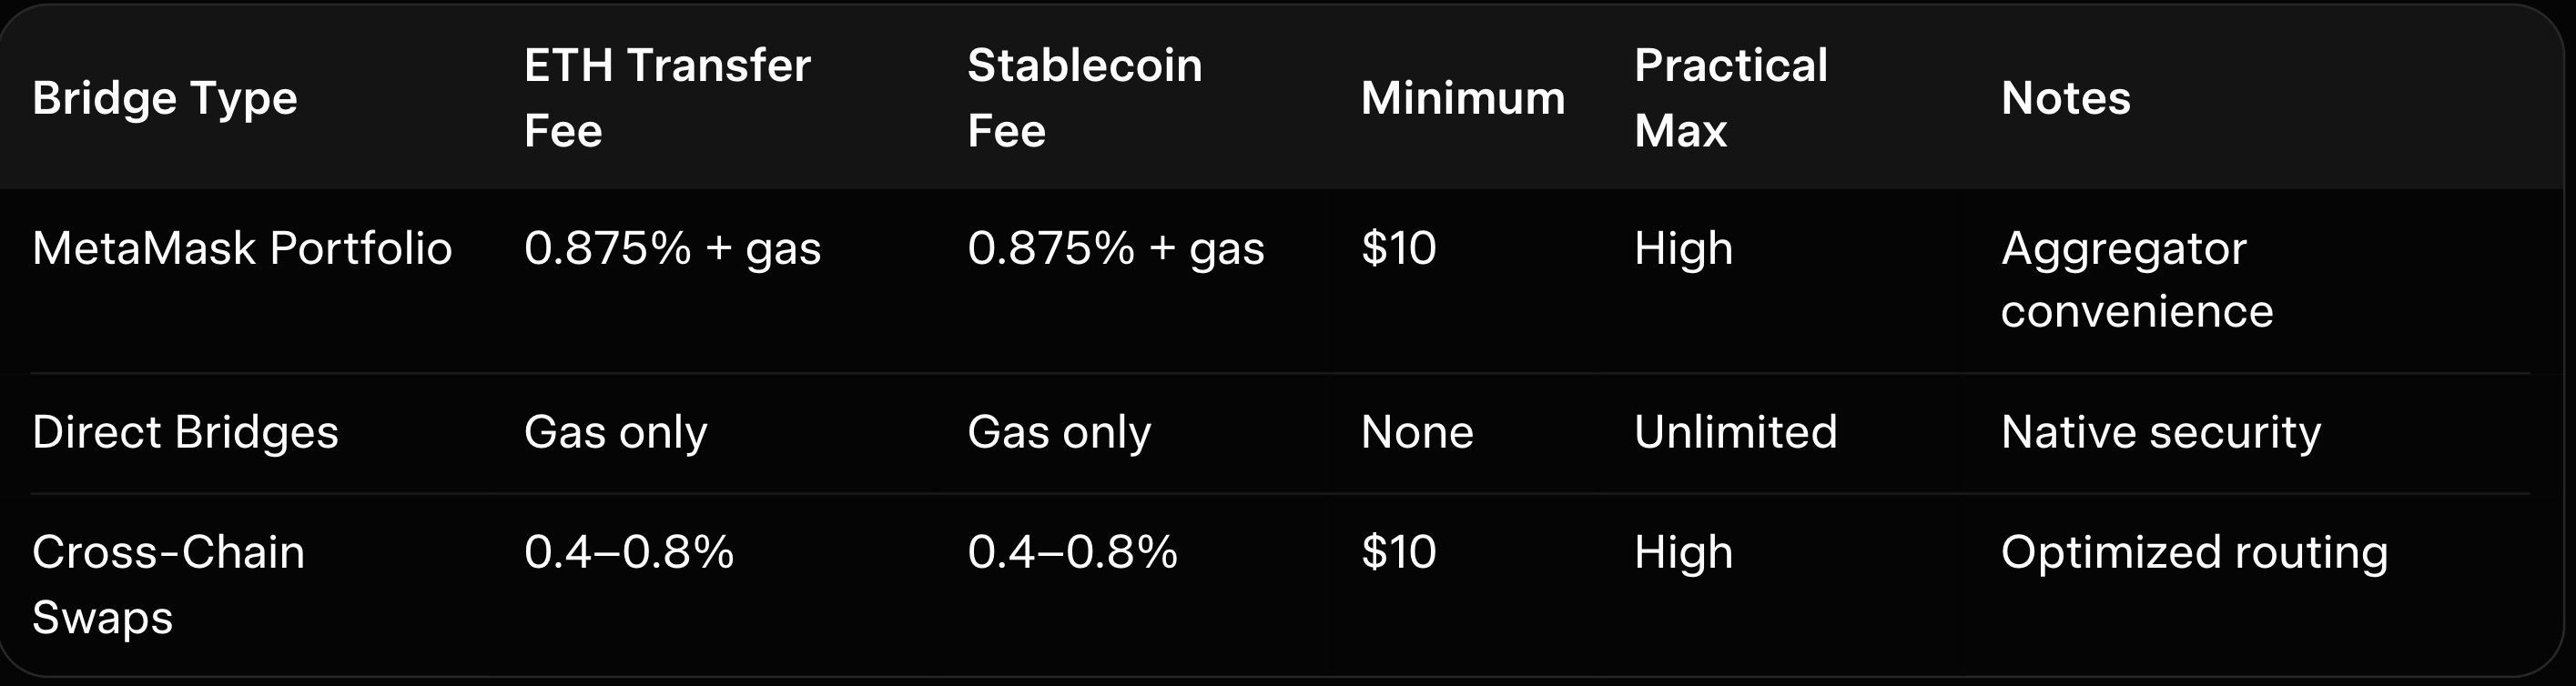This screenshot has height=686, width=2576.
Task: Click the Direct Bridges row label
Action: (x=185, y=432)
